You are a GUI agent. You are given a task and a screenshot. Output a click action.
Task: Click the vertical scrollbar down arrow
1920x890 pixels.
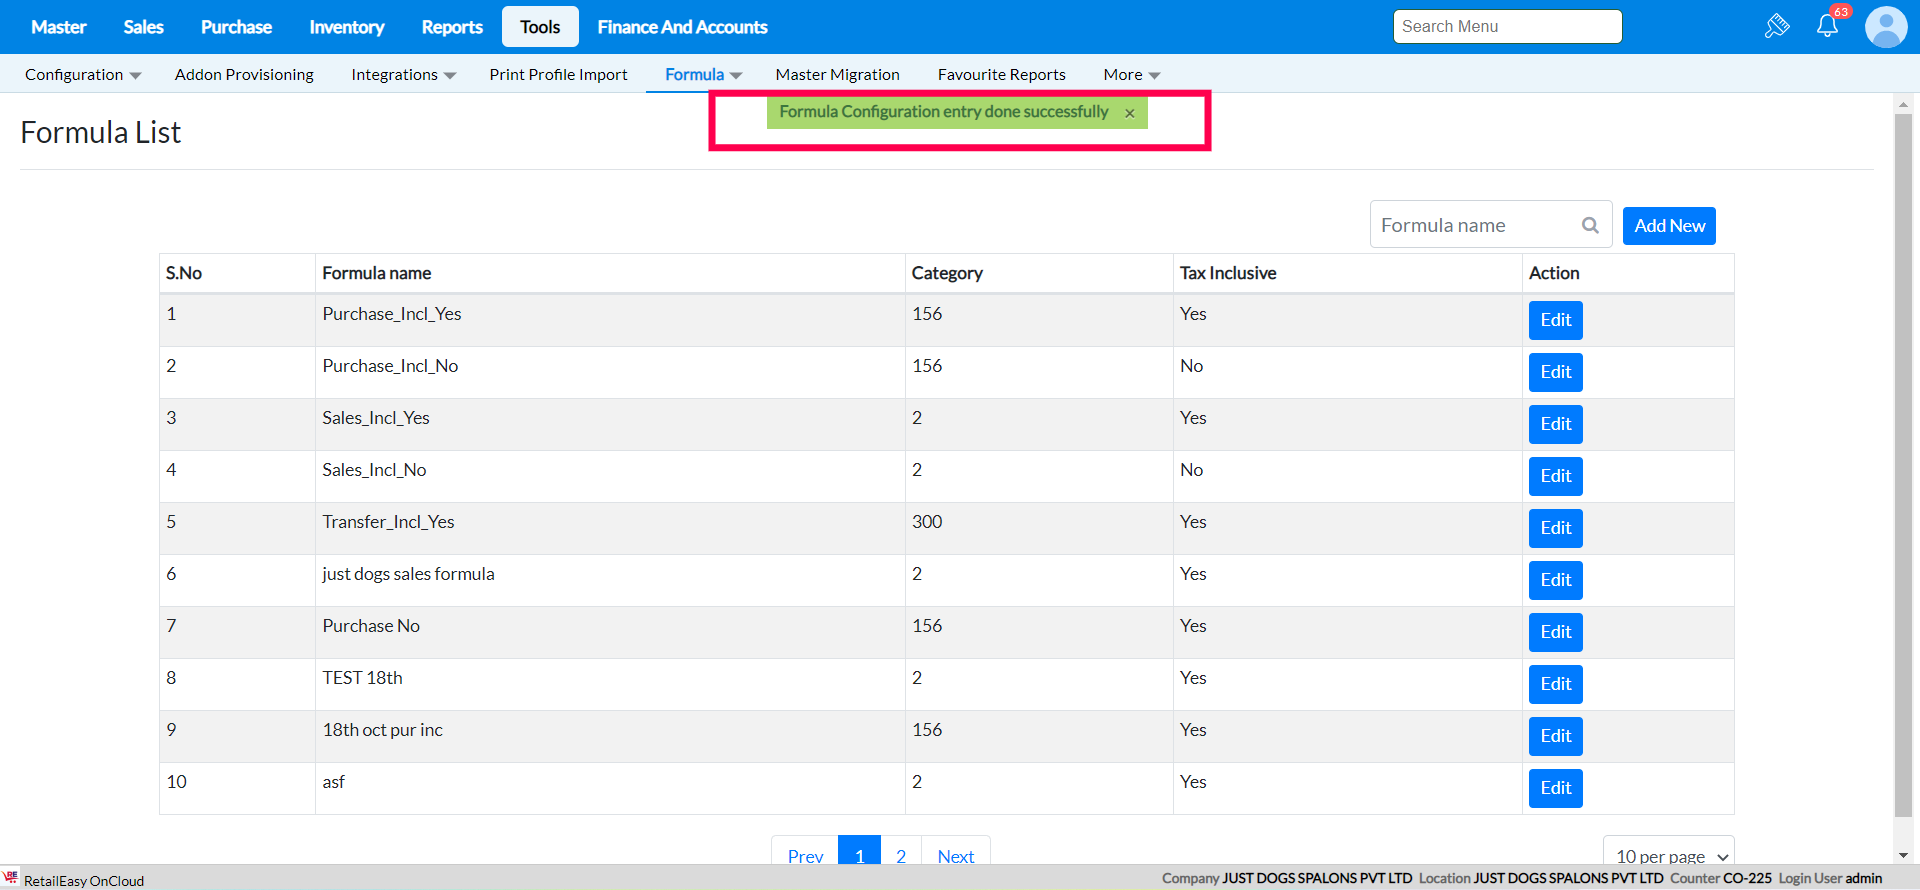click(x=1903, y=856)
